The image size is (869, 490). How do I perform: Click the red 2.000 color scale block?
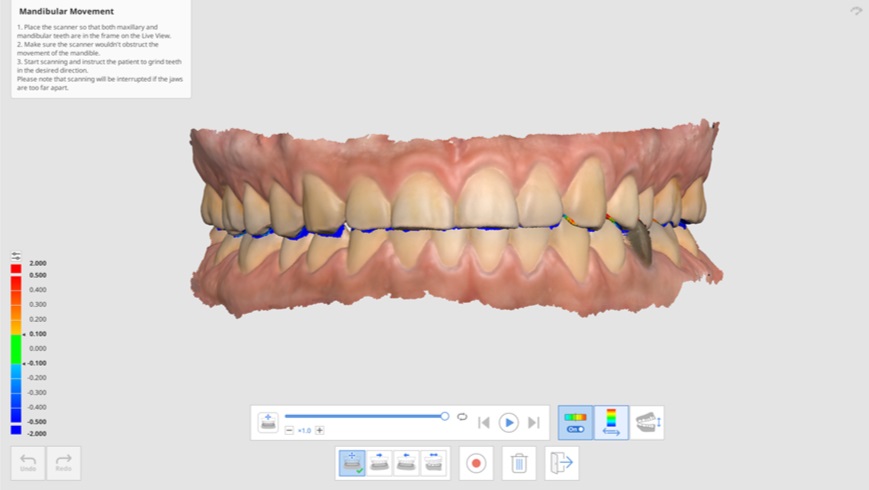click(16, 269)
